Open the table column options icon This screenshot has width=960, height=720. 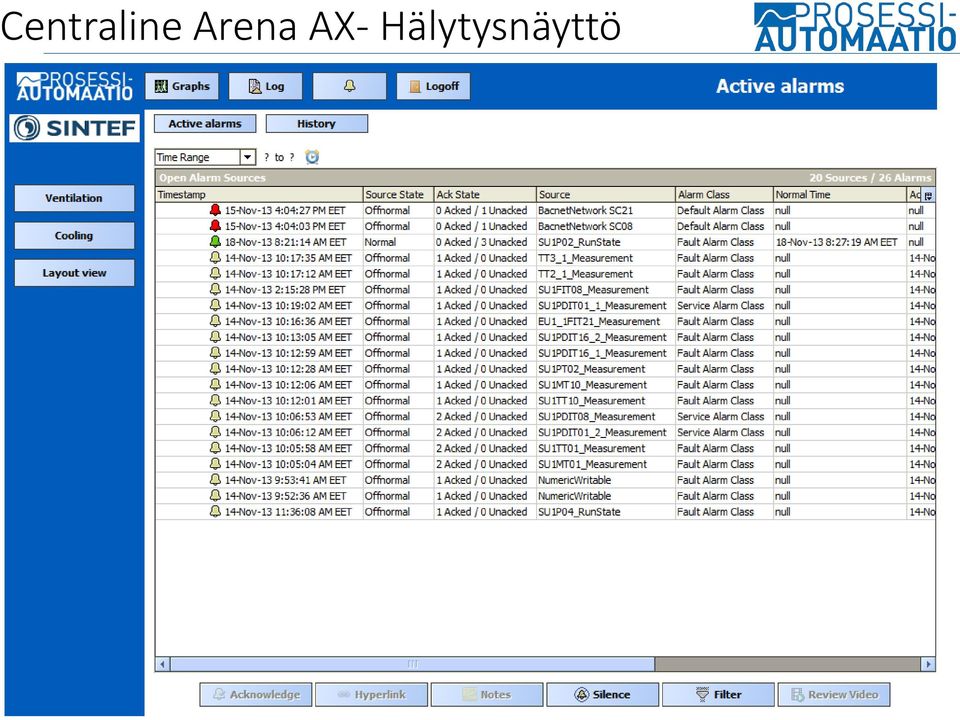pos(928,195)
